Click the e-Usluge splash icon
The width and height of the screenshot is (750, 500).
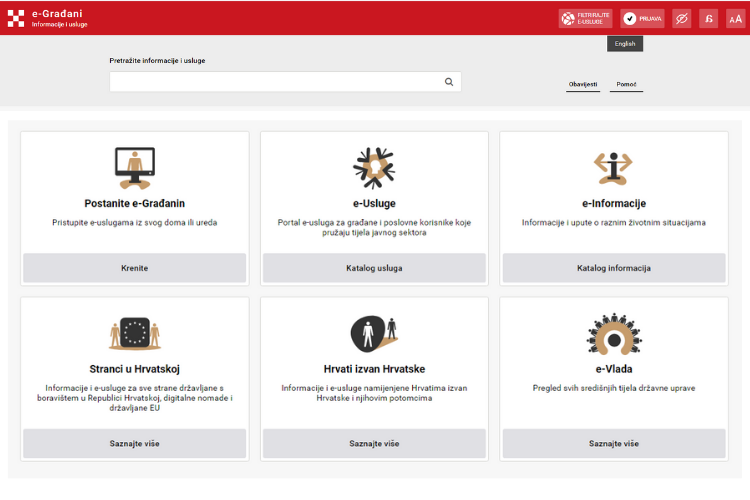point(374,167)
